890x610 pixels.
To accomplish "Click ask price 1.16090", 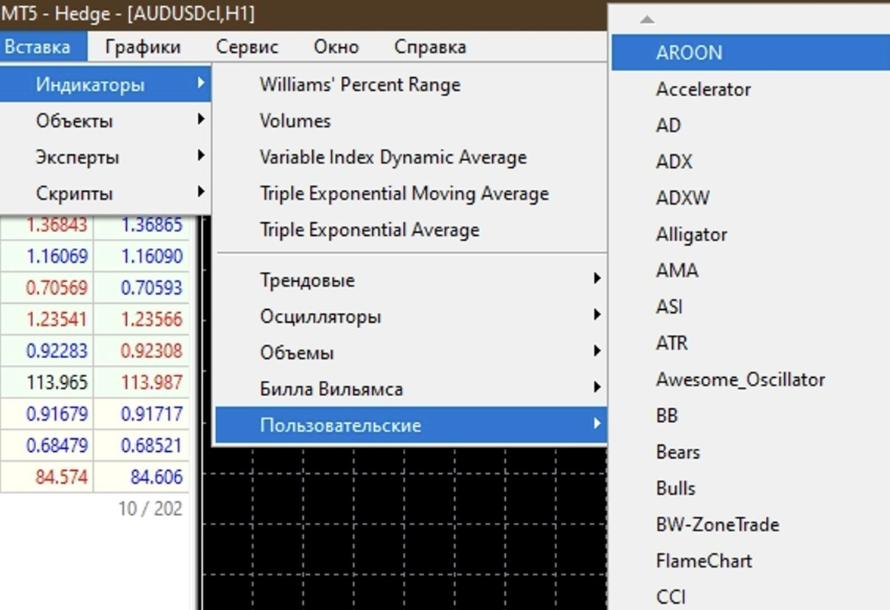I will tap(152, 256).
